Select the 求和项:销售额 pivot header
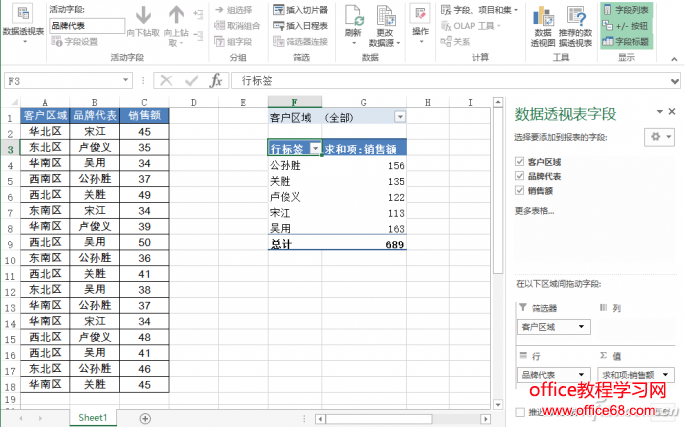This screenshot has height=427, width=685. click(364, 149)
